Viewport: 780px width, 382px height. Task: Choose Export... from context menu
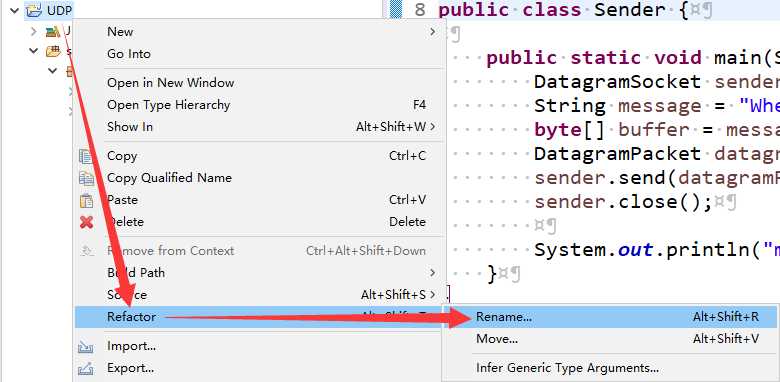(258, 368)
